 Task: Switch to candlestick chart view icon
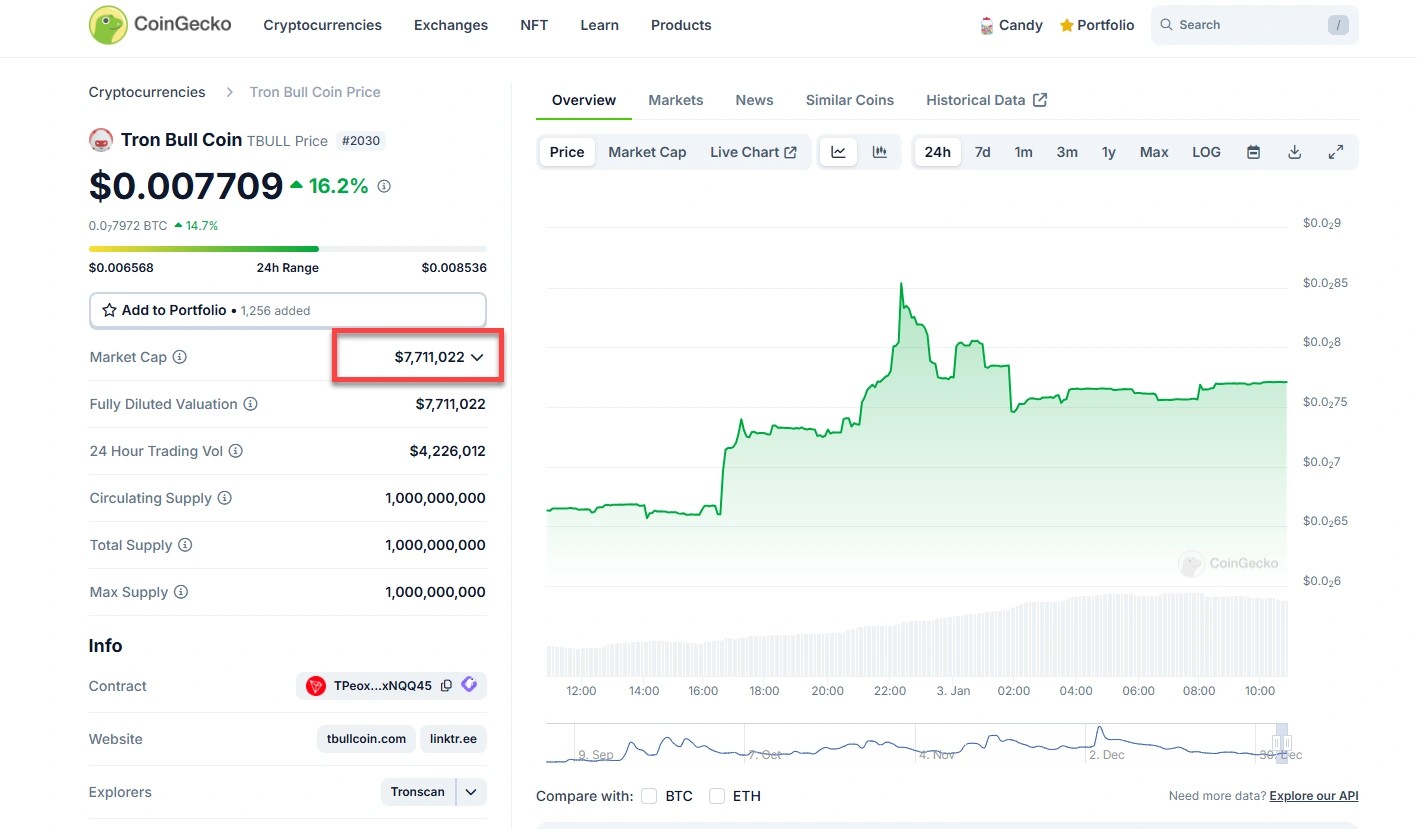pos(880,152)
